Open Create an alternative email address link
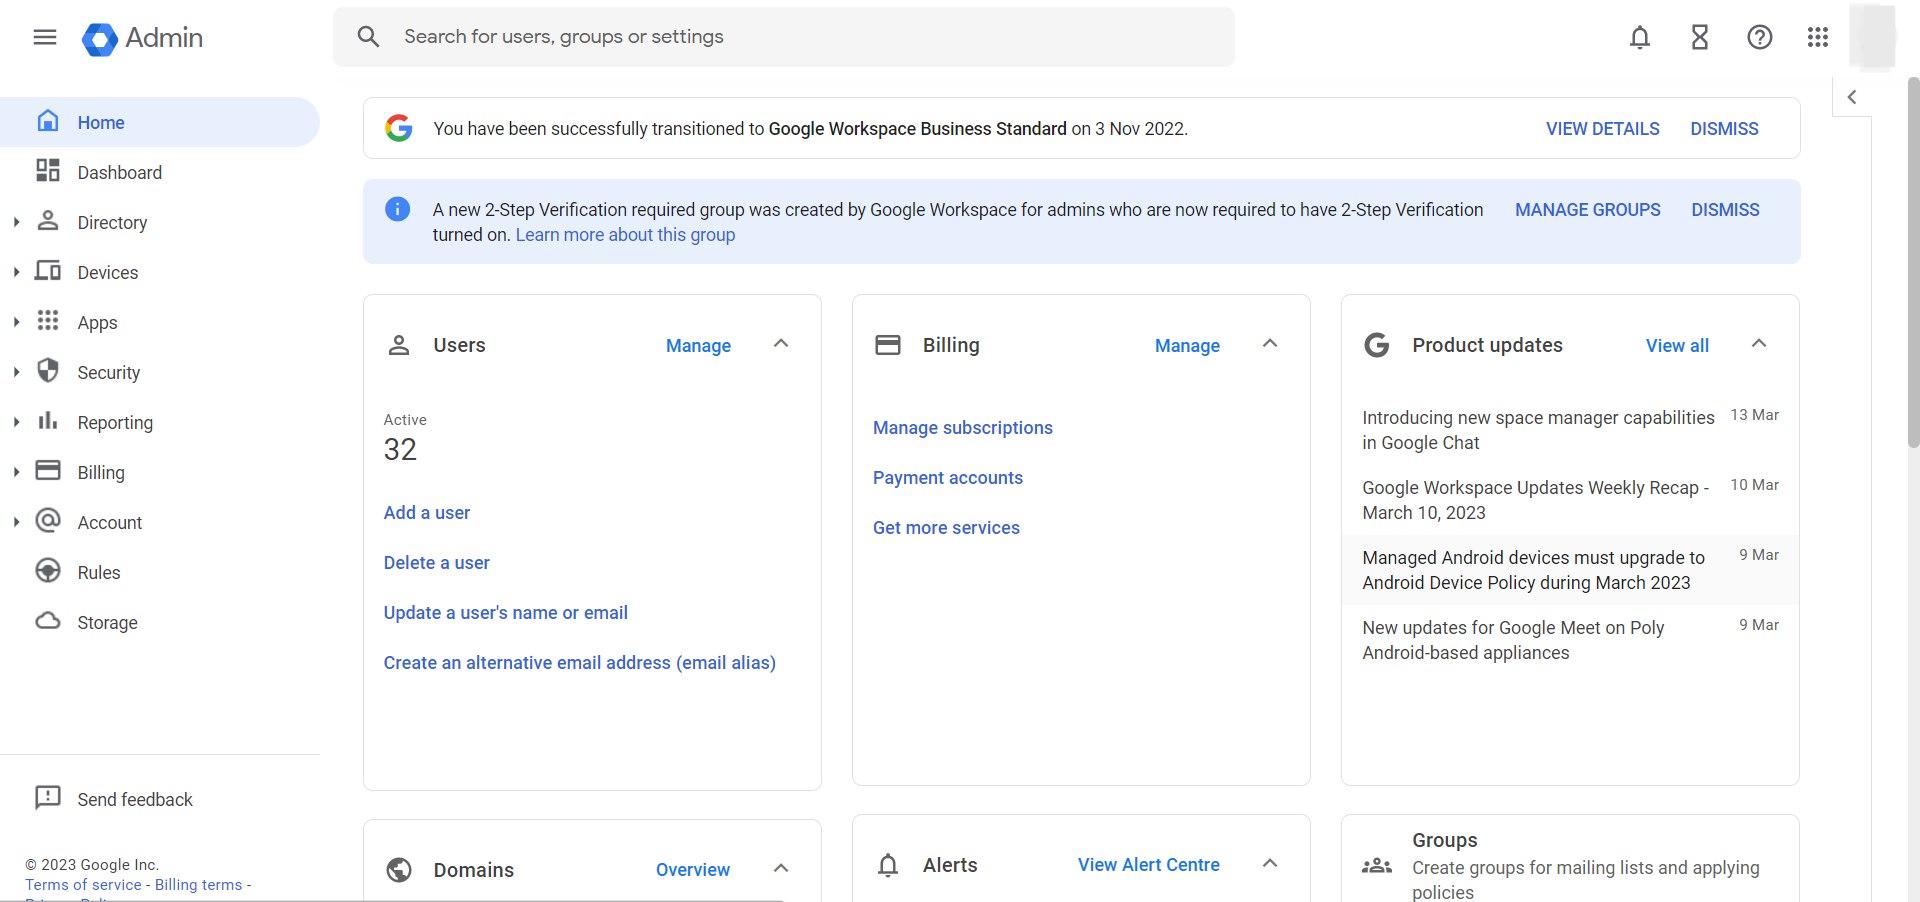 coord(580,663)
